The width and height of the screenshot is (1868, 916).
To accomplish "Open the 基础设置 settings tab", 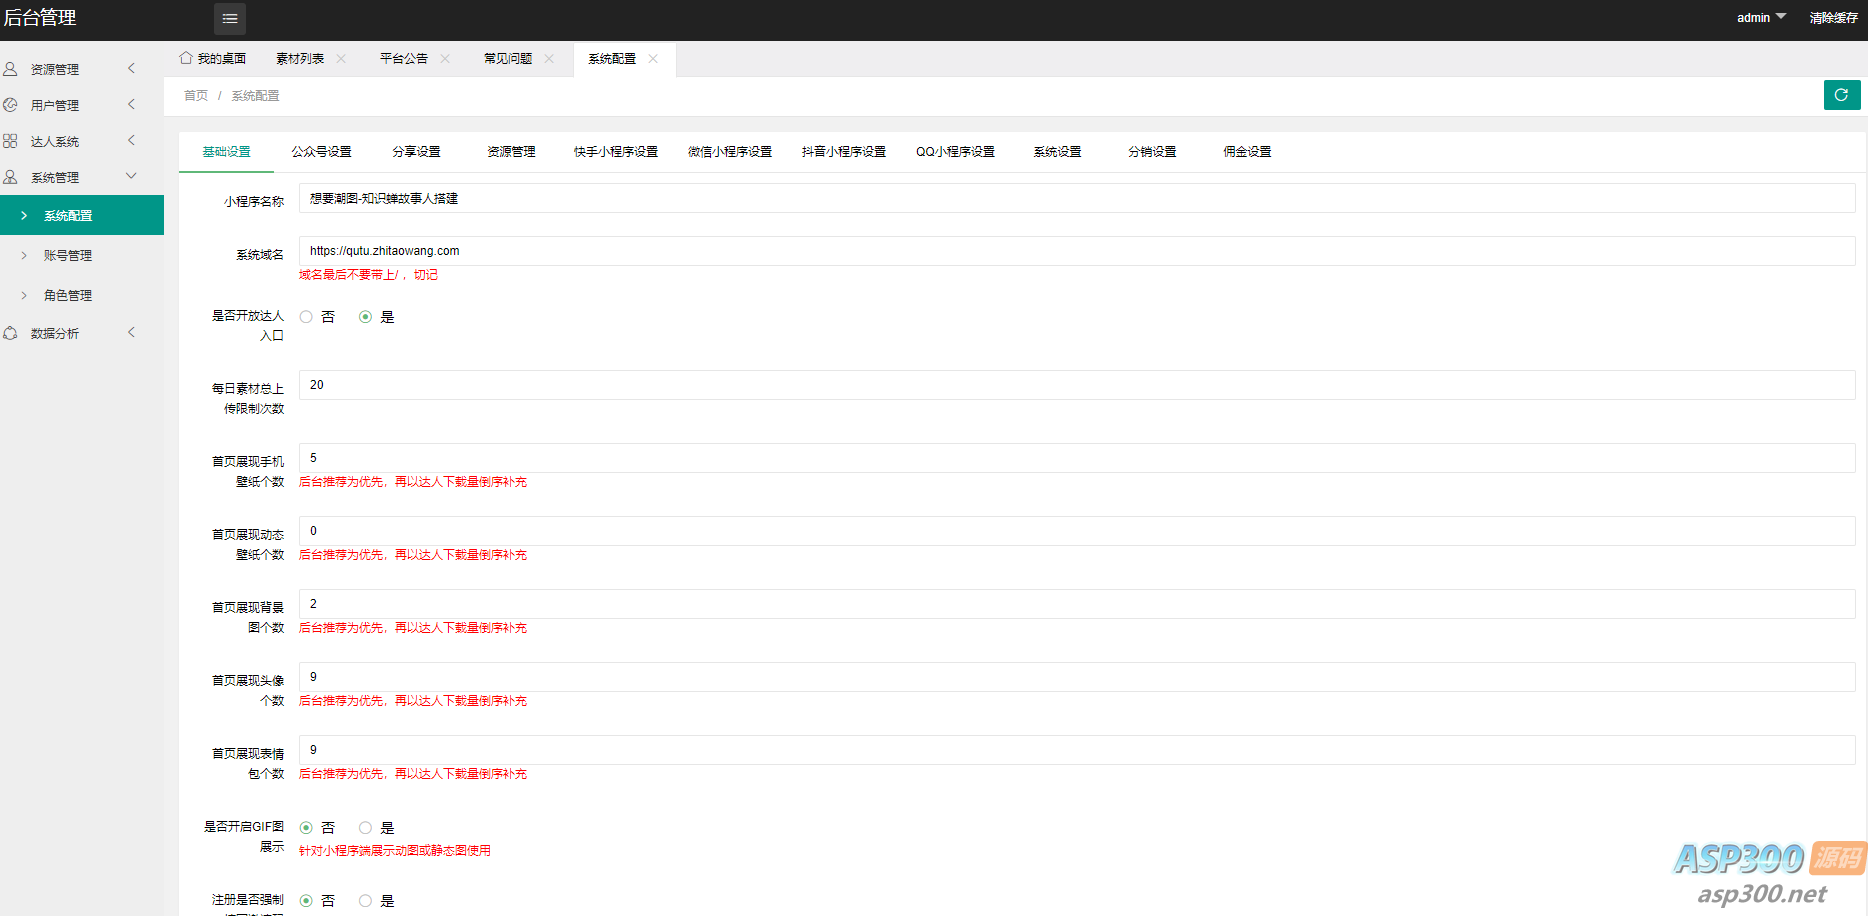I will 226,152.
